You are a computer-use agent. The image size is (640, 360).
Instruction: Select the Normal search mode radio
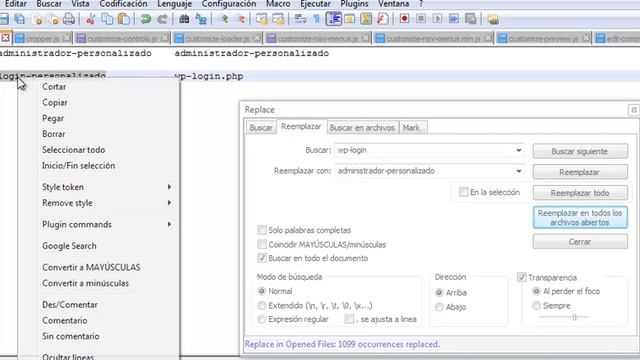tap(262, 291)
